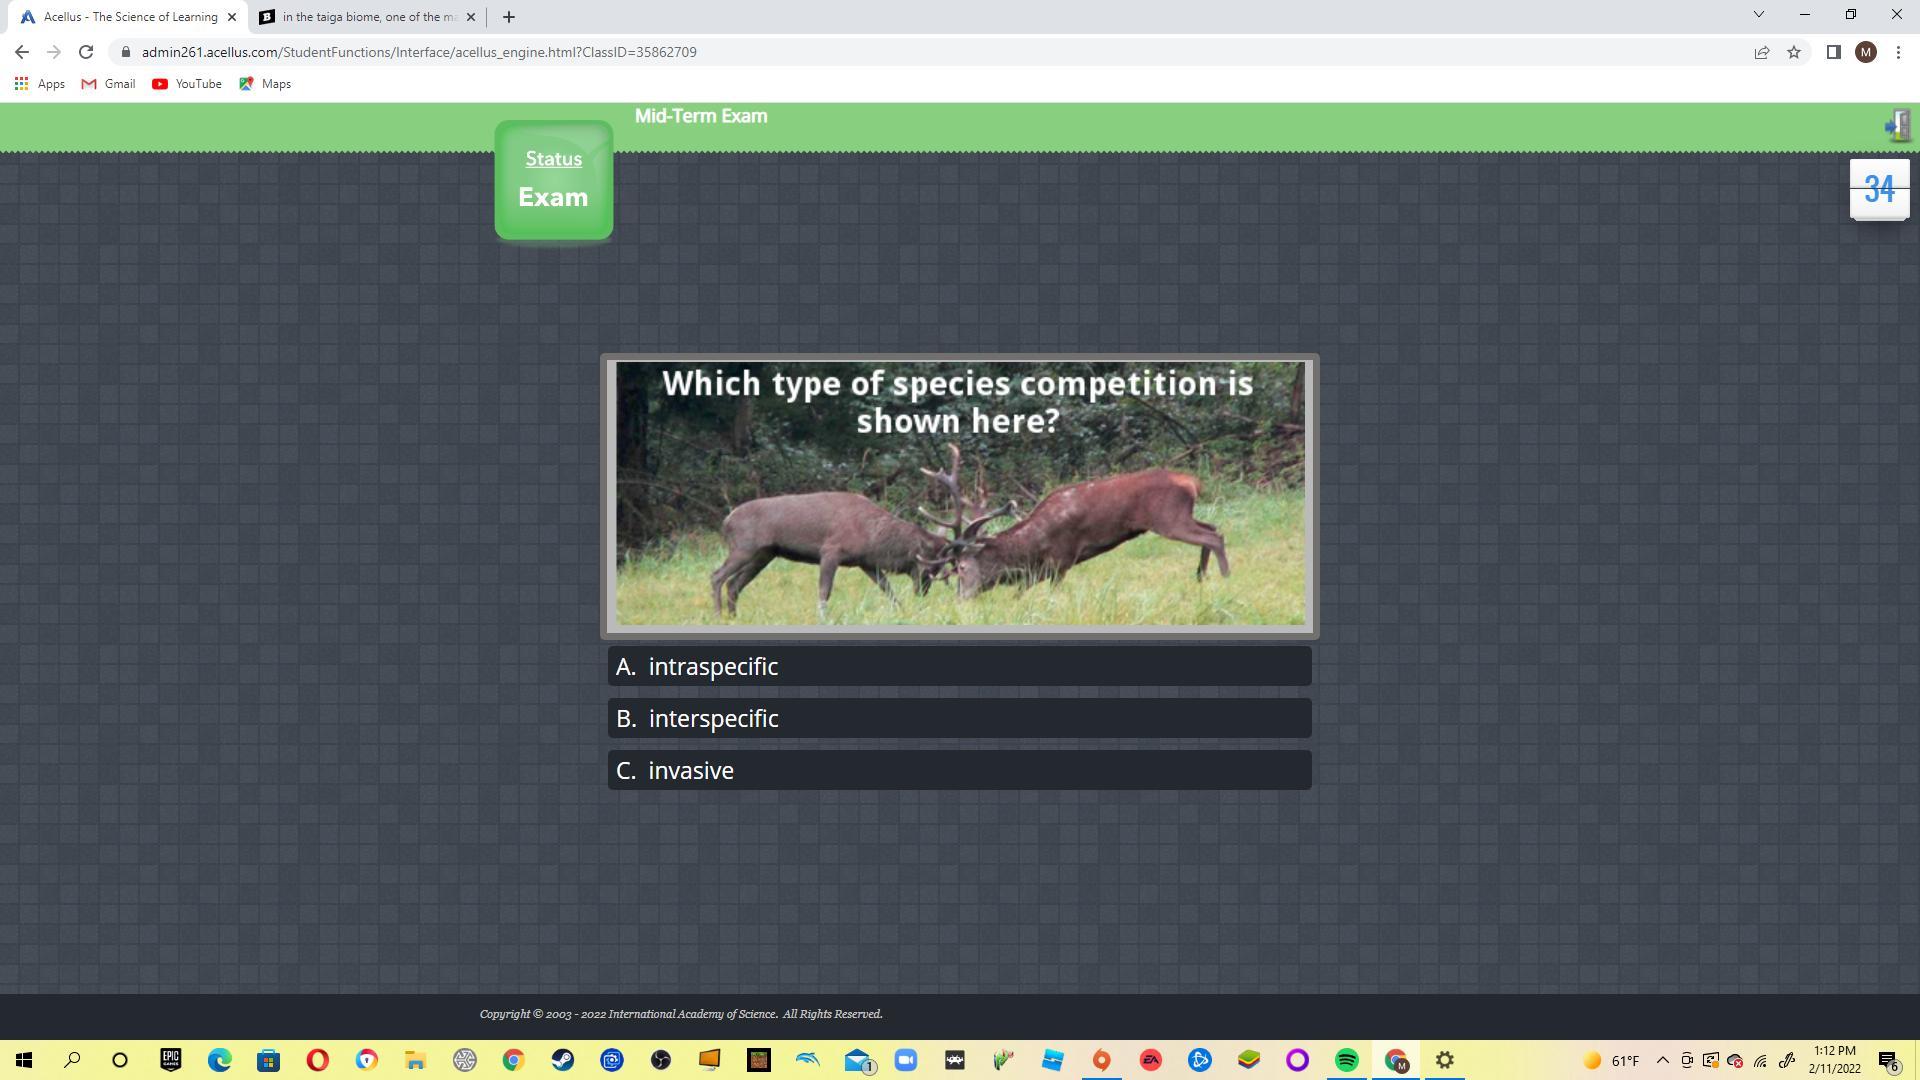Select answer A intraspecific
The height and width of the screenshot is (1080, 1920).
point(959,666)
